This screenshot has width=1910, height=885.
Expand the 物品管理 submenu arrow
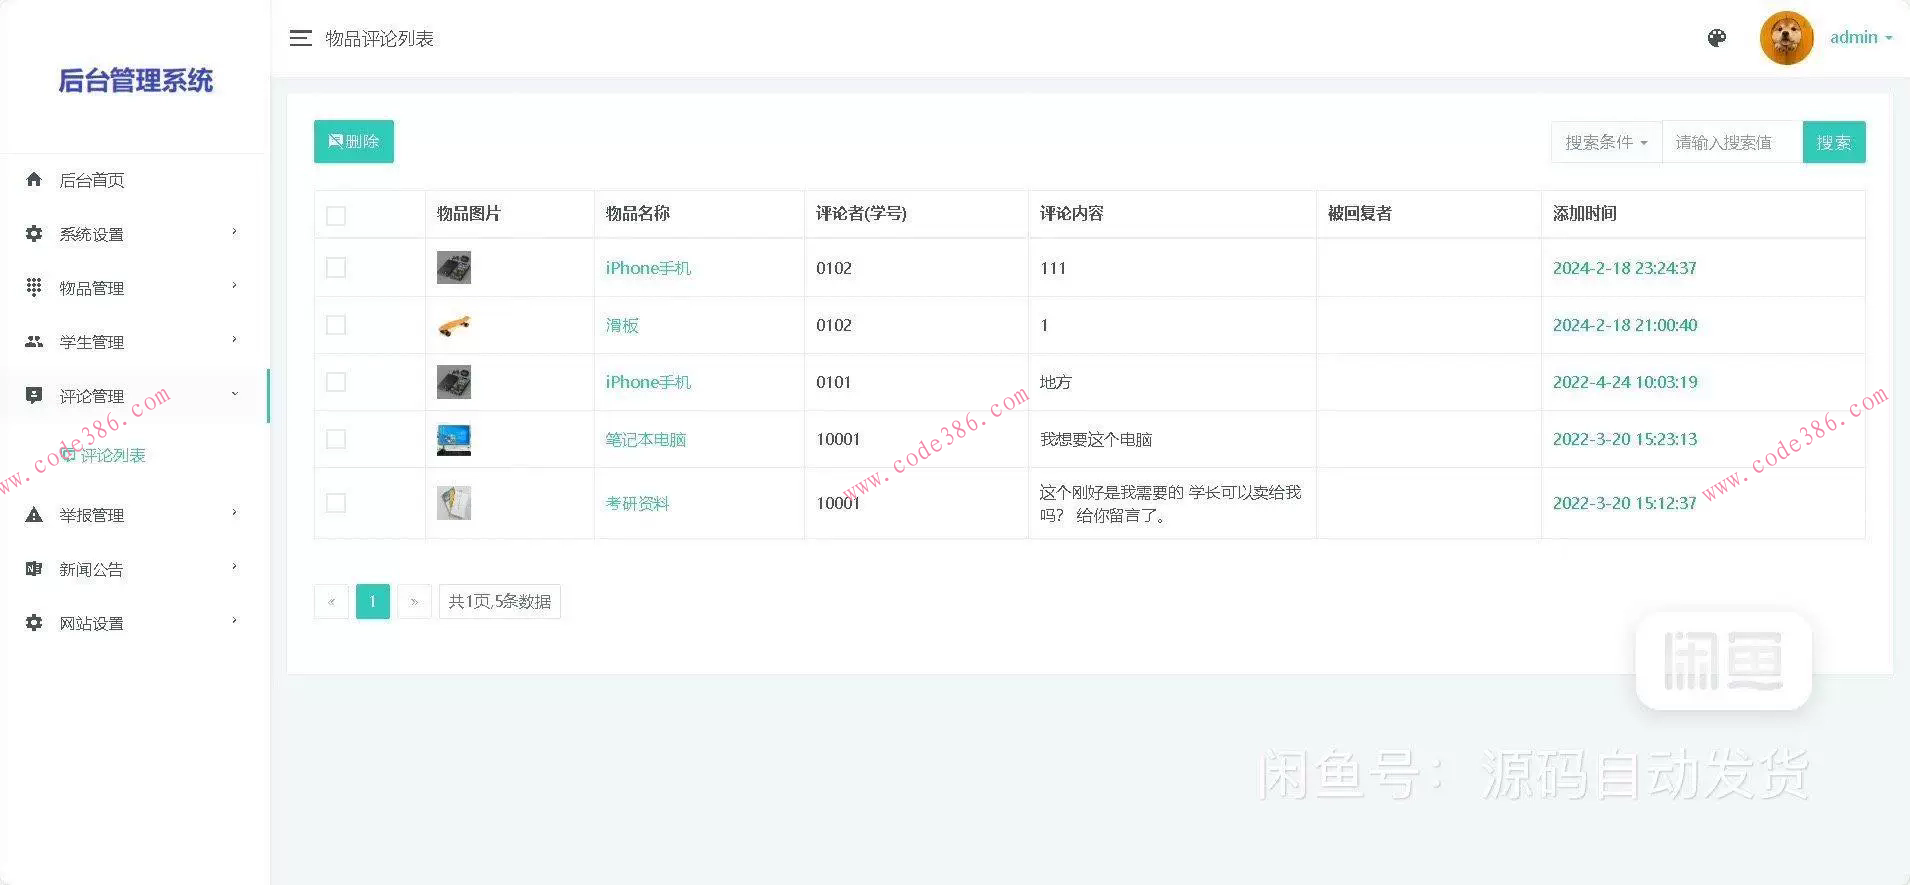[x=235, y=286]
